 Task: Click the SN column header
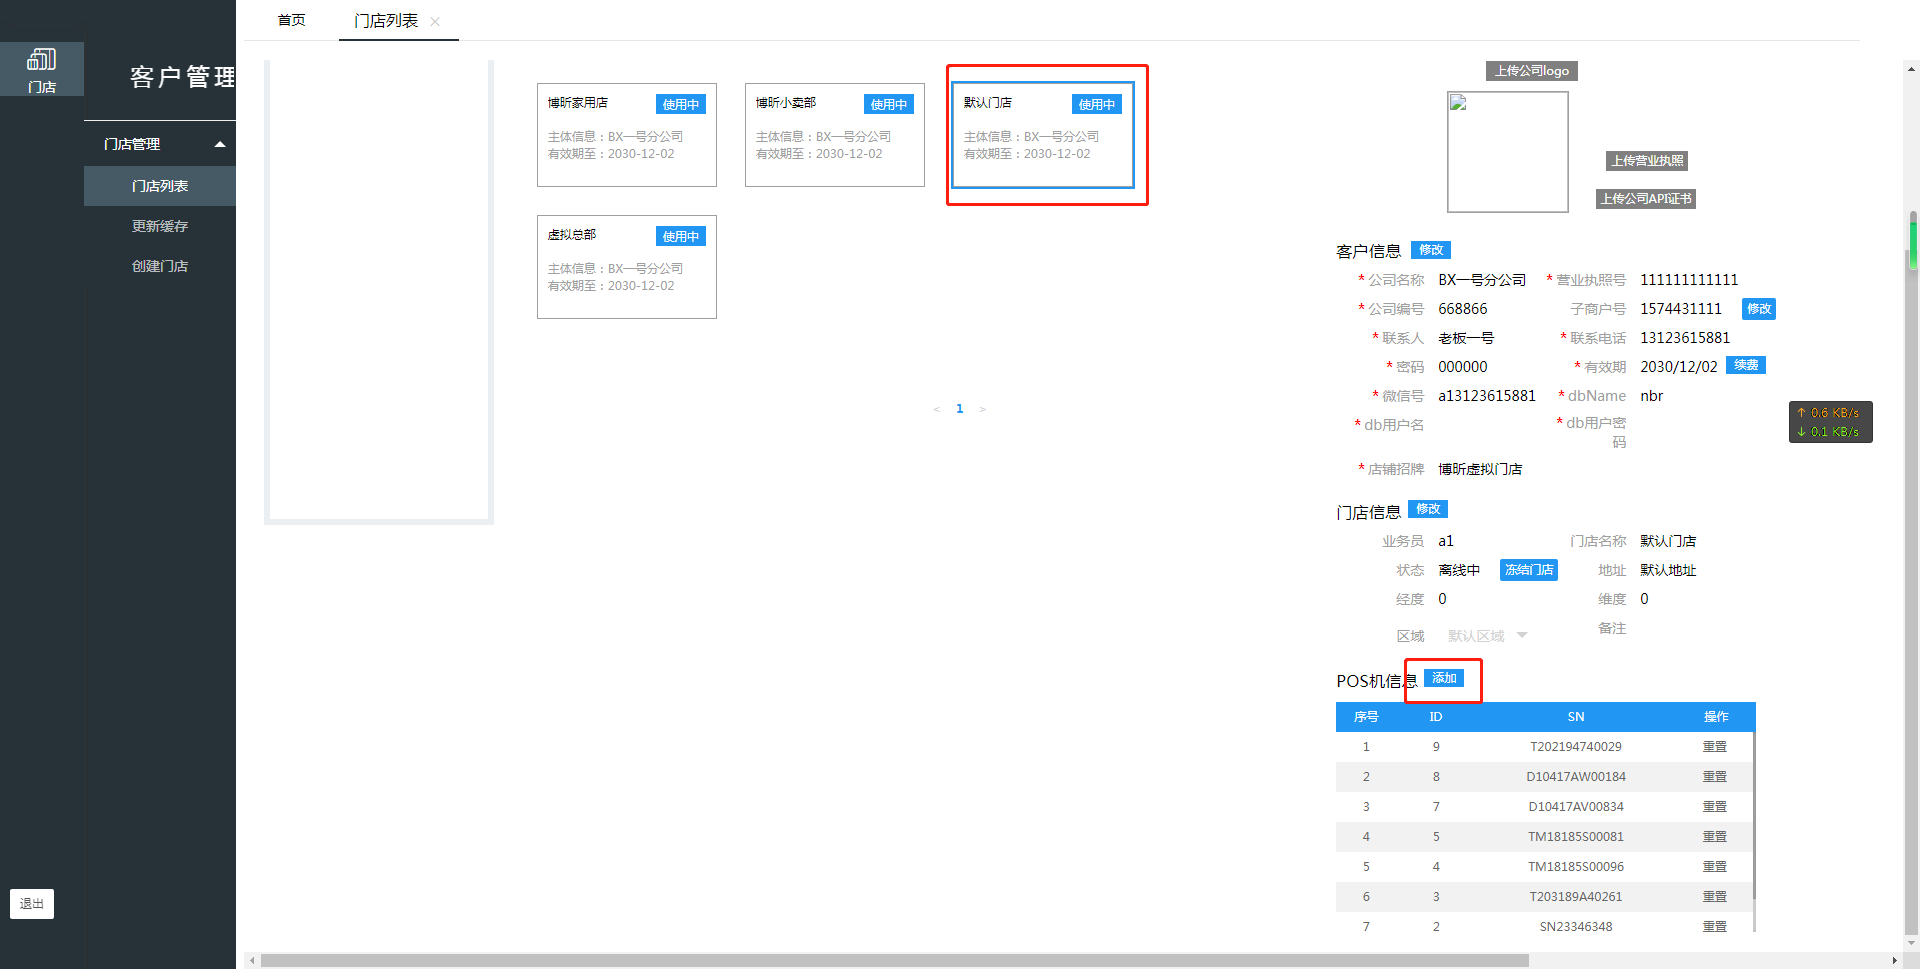[x=1576, y=717]
